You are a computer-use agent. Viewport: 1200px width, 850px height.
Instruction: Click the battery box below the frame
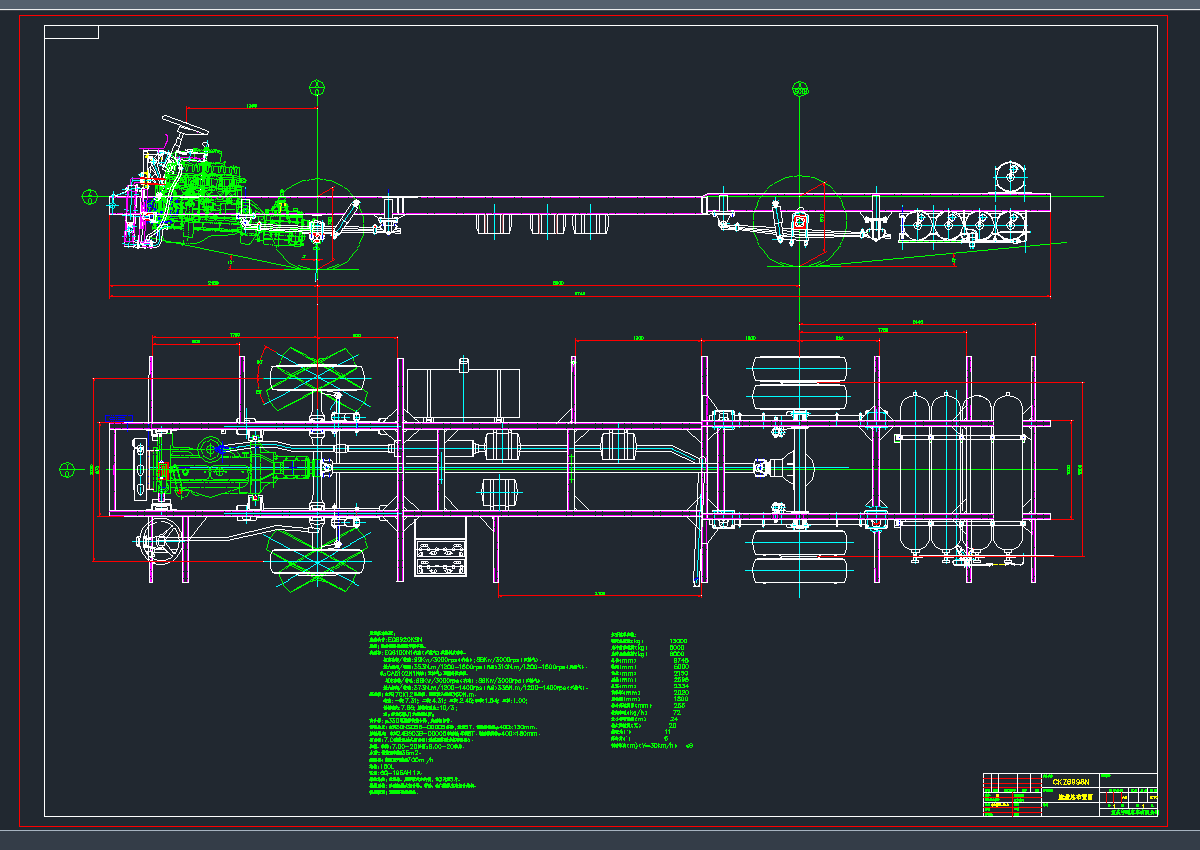click(440, 549)
